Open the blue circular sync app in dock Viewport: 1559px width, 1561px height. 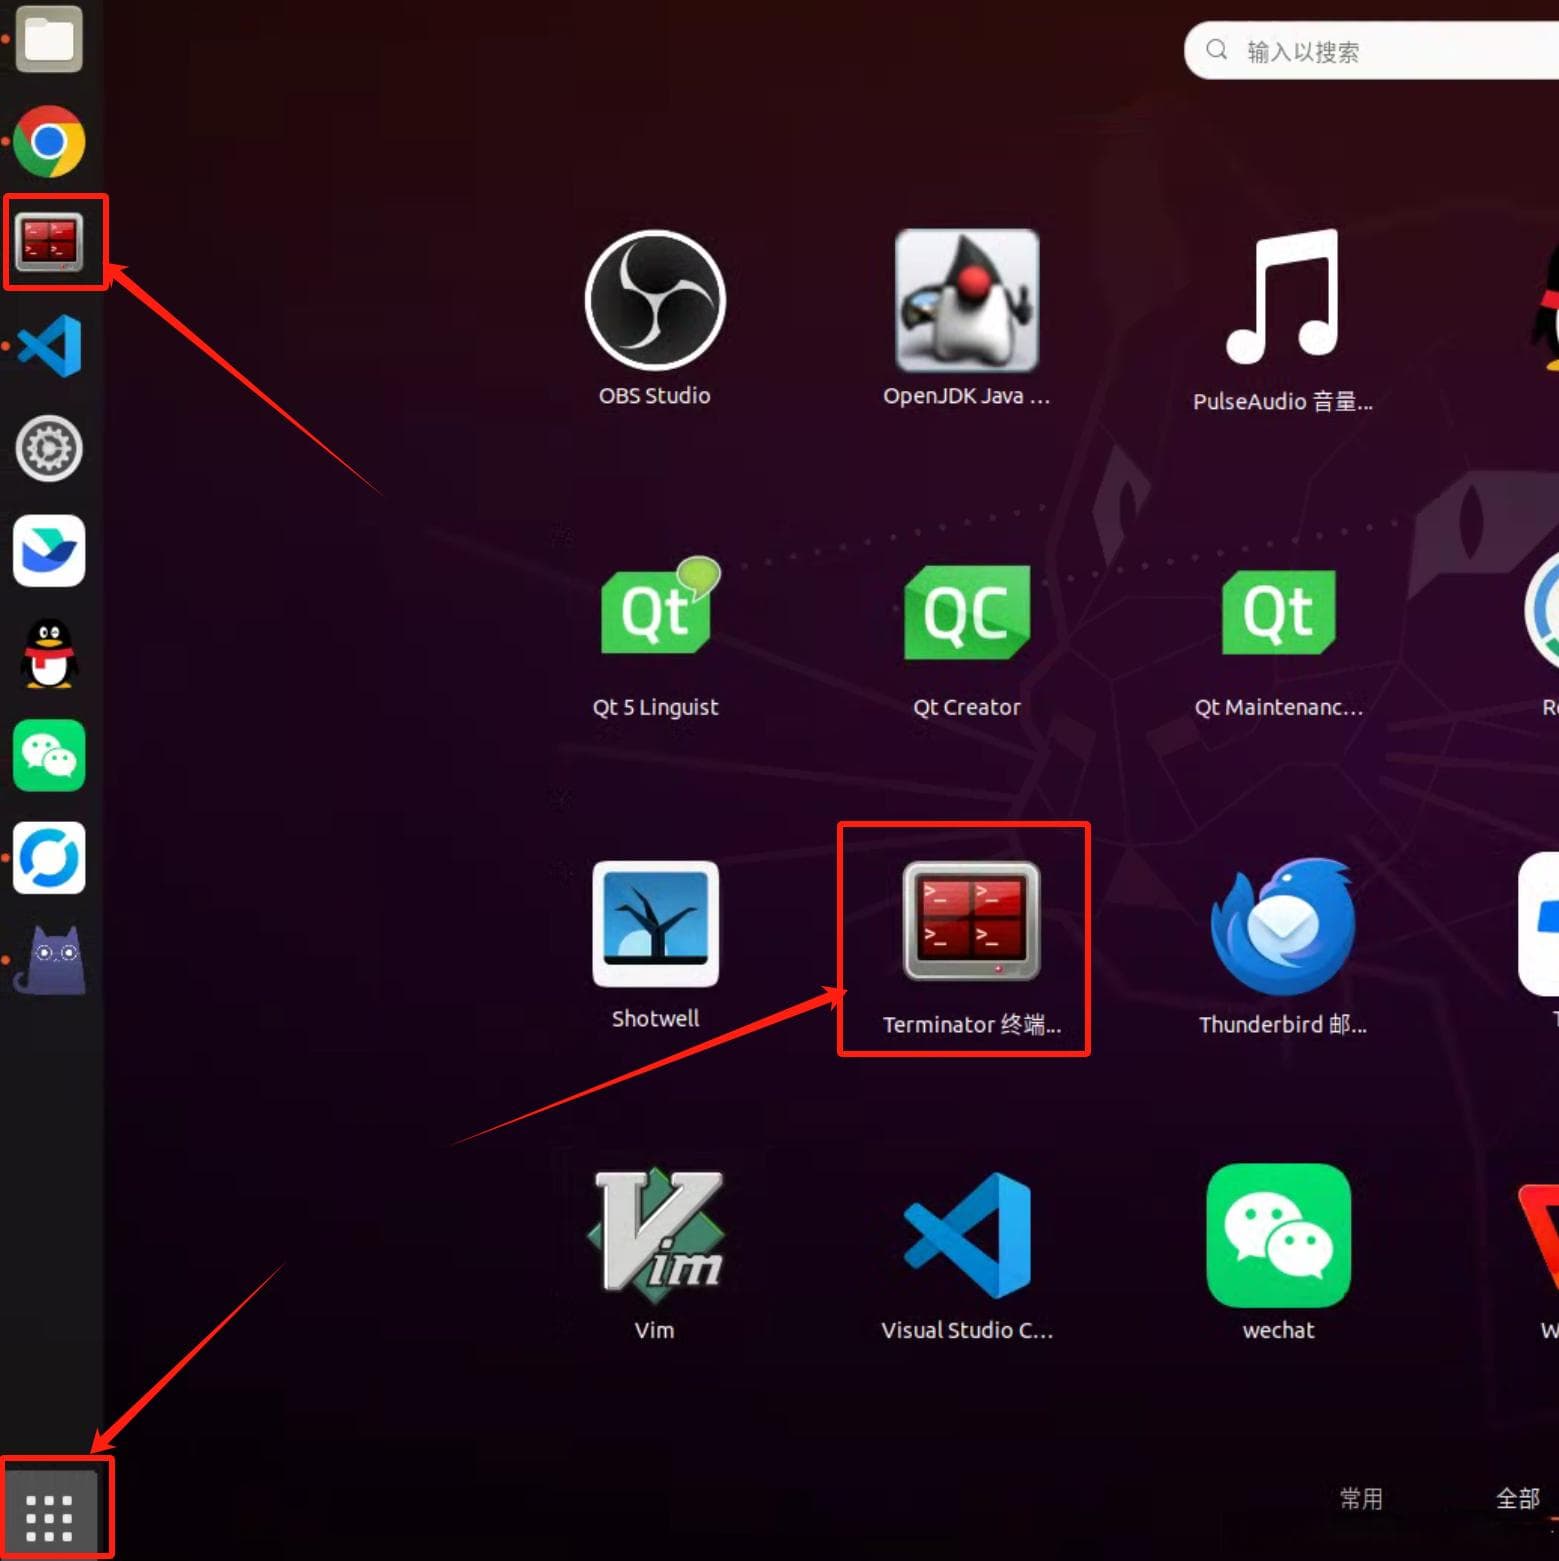(x=49, y=858)
